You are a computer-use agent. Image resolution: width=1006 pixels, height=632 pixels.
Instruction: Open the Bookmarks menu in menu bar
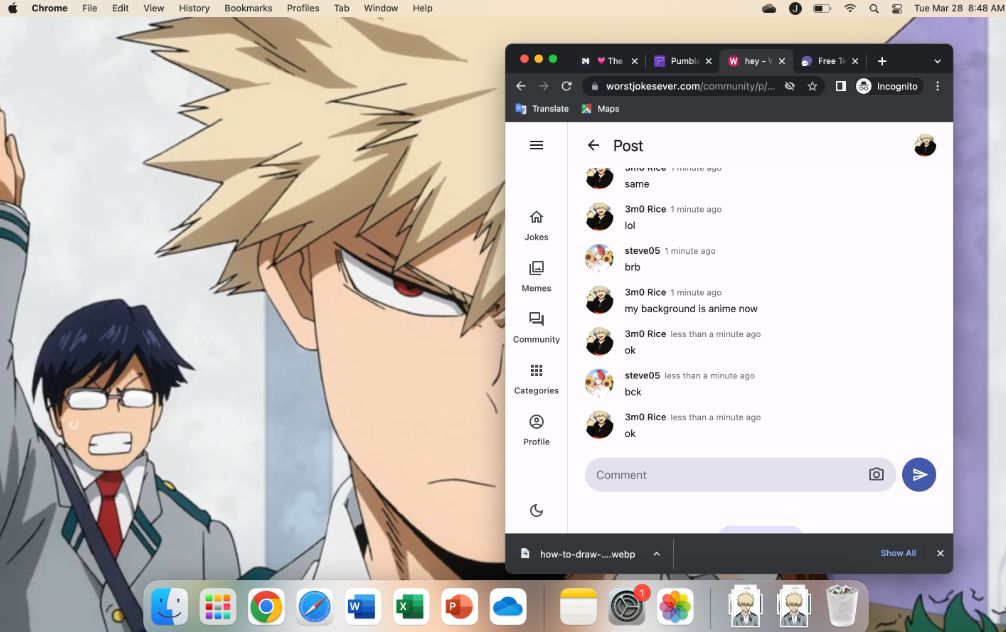coord(247,8)
